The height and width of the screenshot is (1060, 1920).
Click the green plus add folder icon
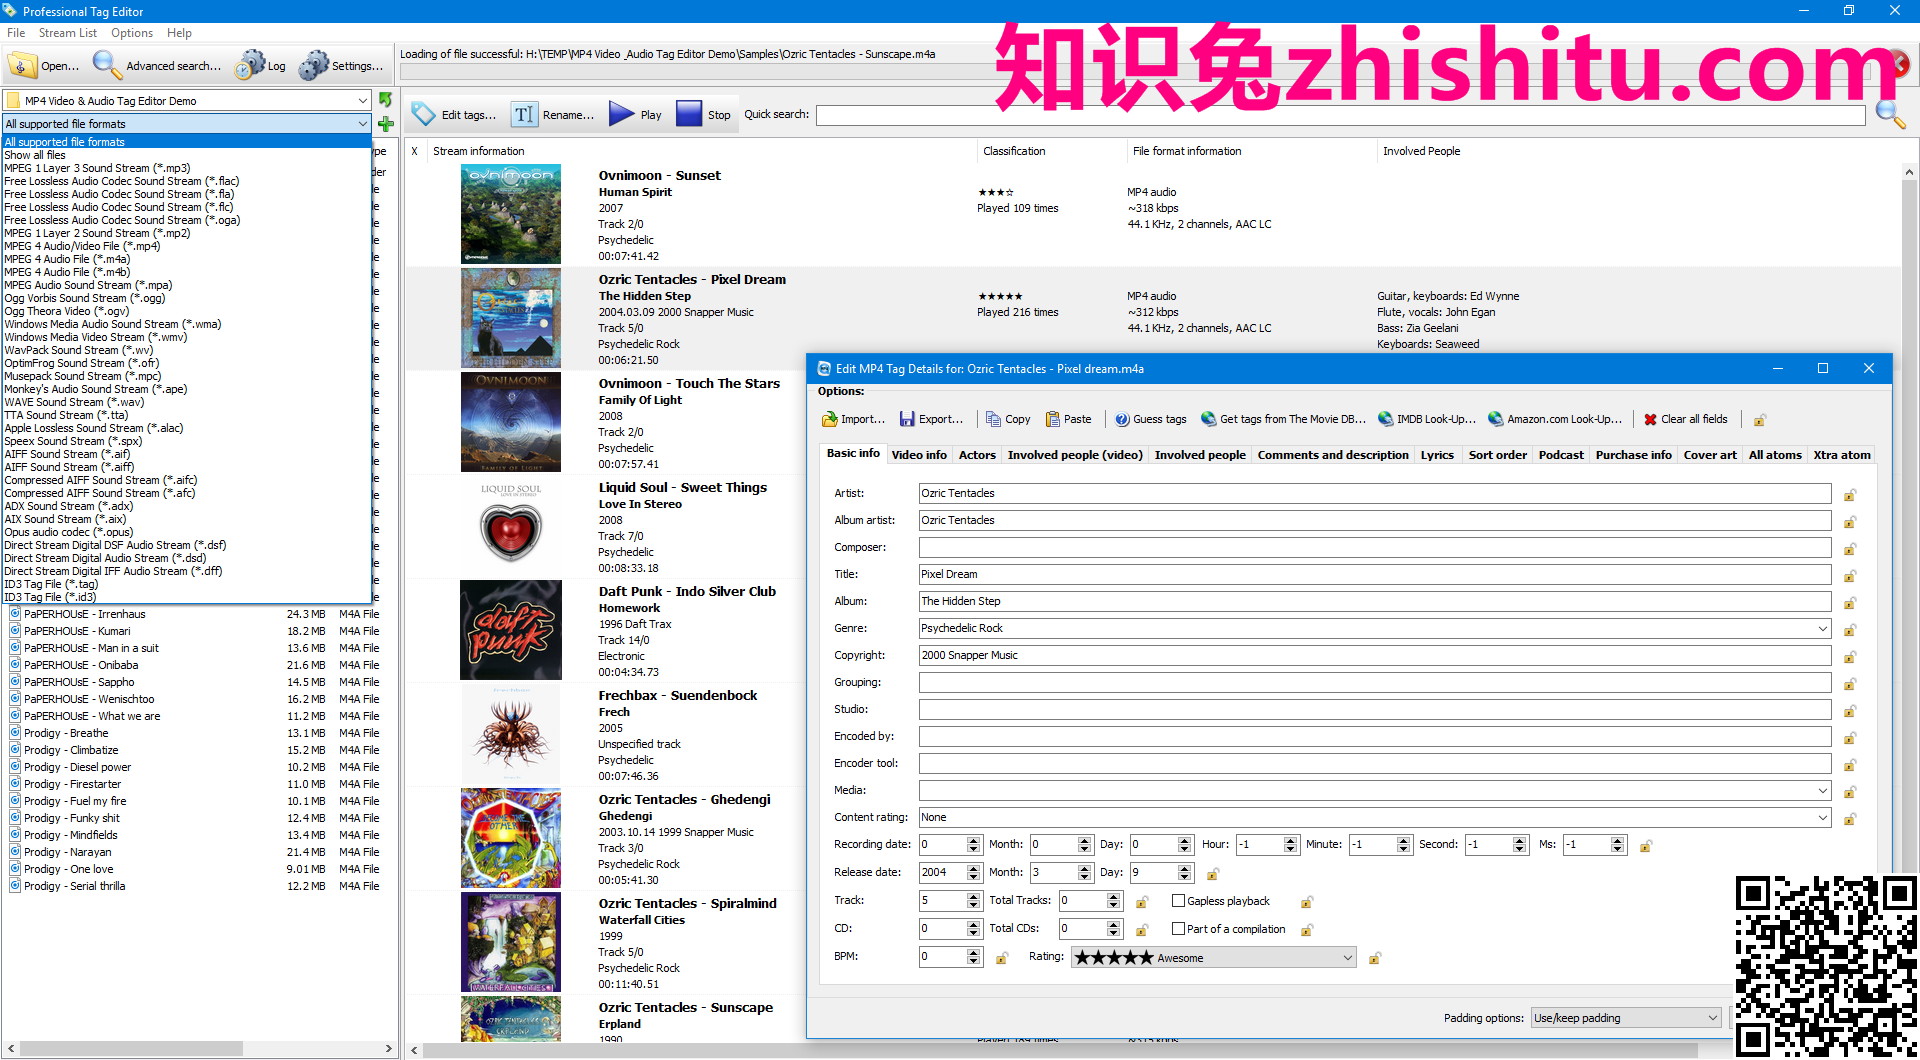[386, 124]
